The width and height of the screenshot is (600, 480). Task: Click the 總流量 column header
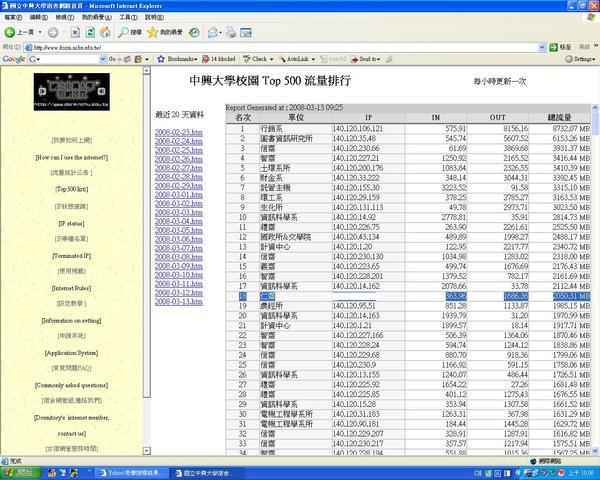559,118
